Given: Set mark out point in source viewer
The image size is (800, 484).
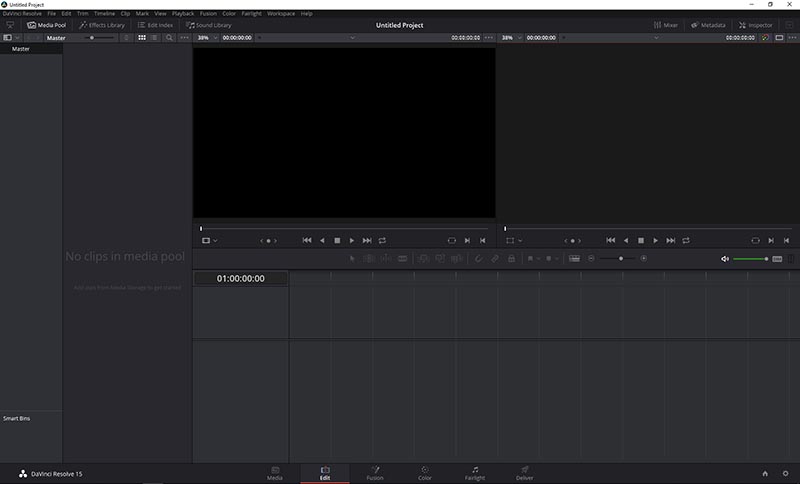Looking at the screenshot, I should (483, 240).
